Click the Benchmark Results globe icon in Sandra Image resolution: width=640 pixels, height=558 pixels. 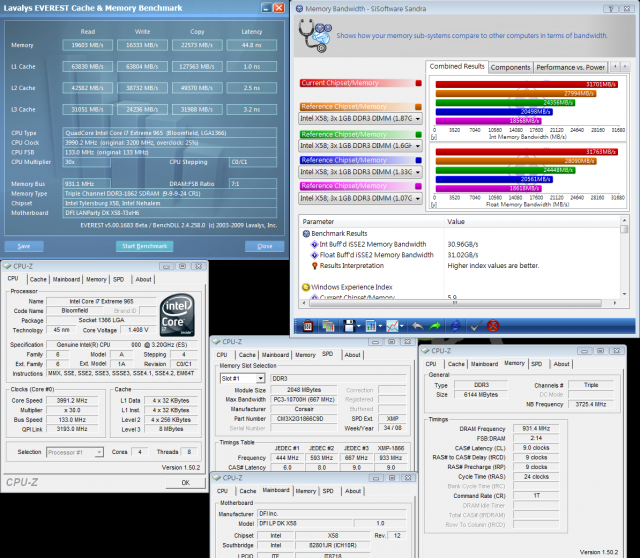(x=306, y=233)
